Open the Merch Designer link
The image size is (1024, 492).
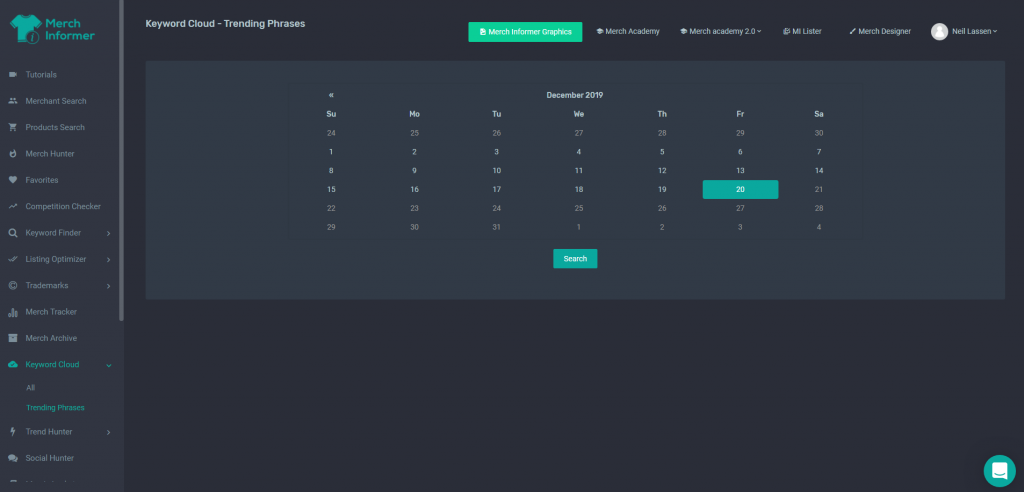[x=880, y=31]
